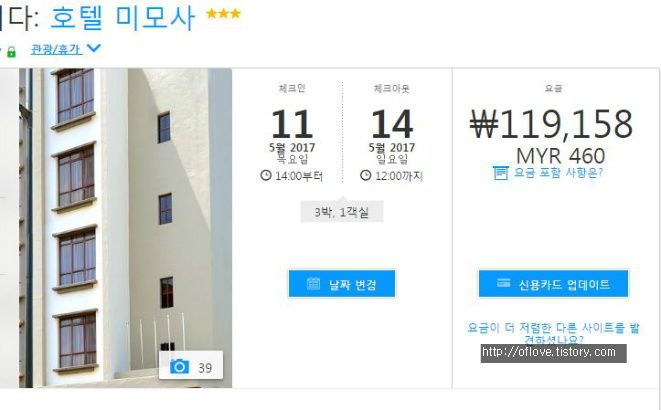Click the 39 photo count badge
Image resolution: width=661 pixels, height=410 pixels.
pyautogui.click(x=191, y=365)
